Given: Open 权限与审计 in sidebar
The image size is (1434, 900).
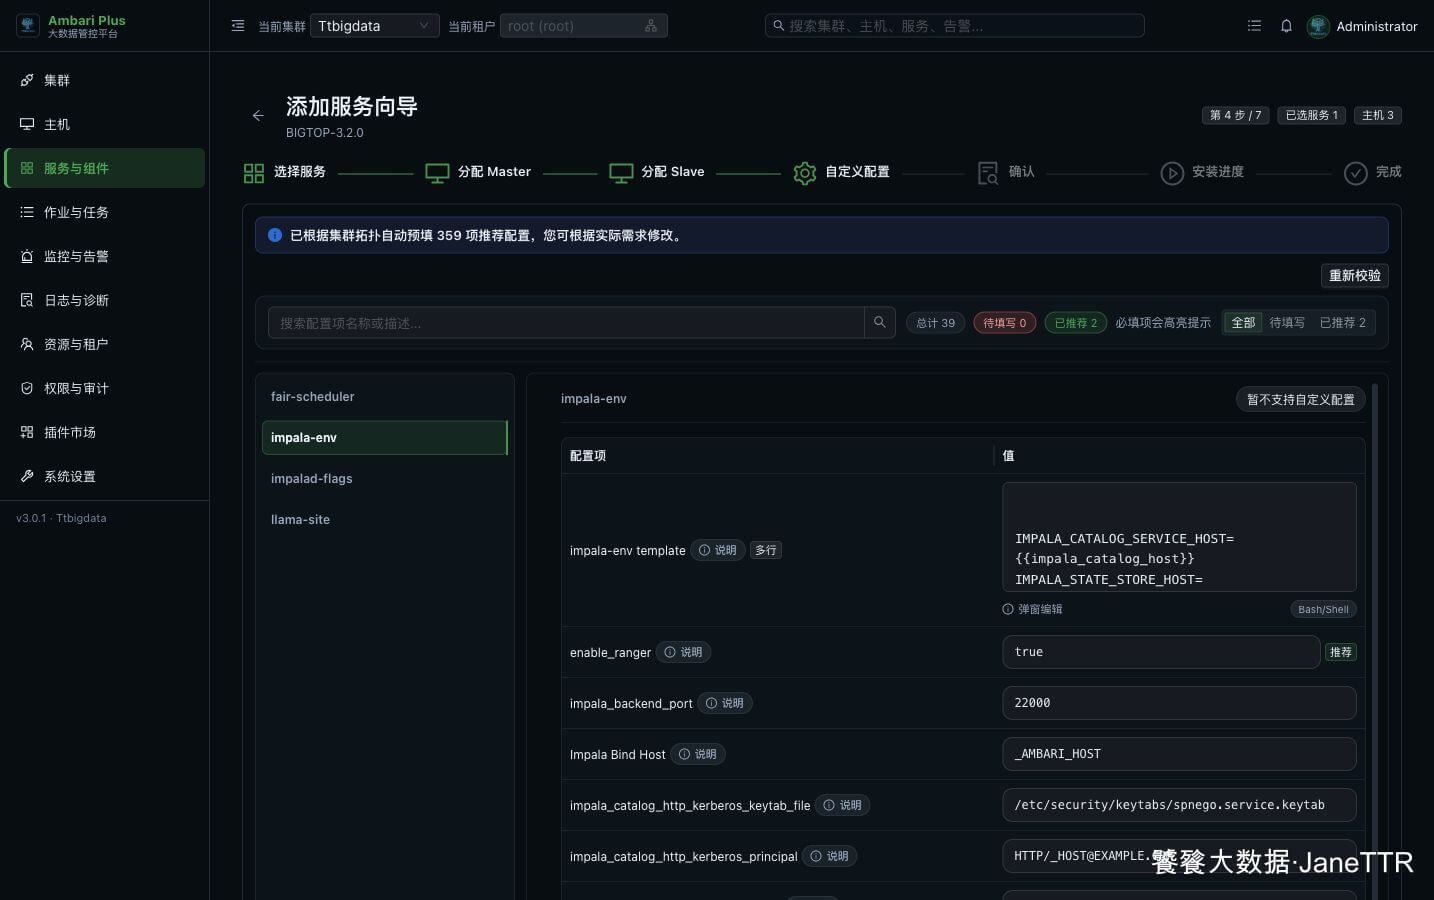Looking at the screenshot, I should [x=104, y=388].
